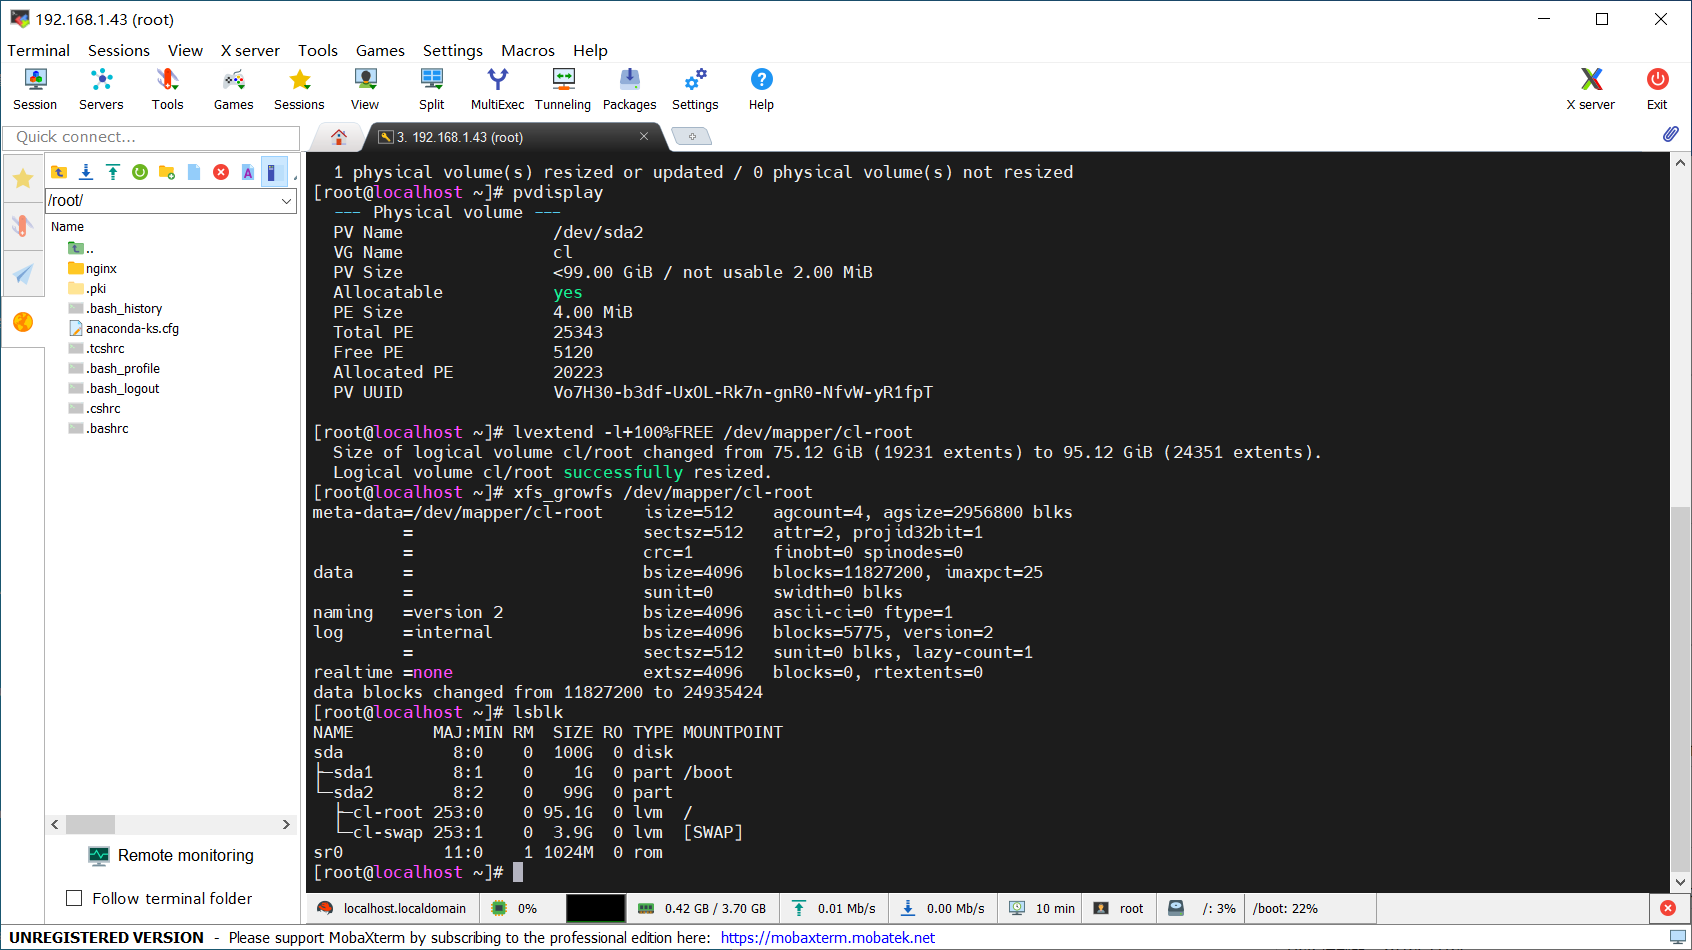
Task: Start the X server icon
Action: coord(1590,89)
